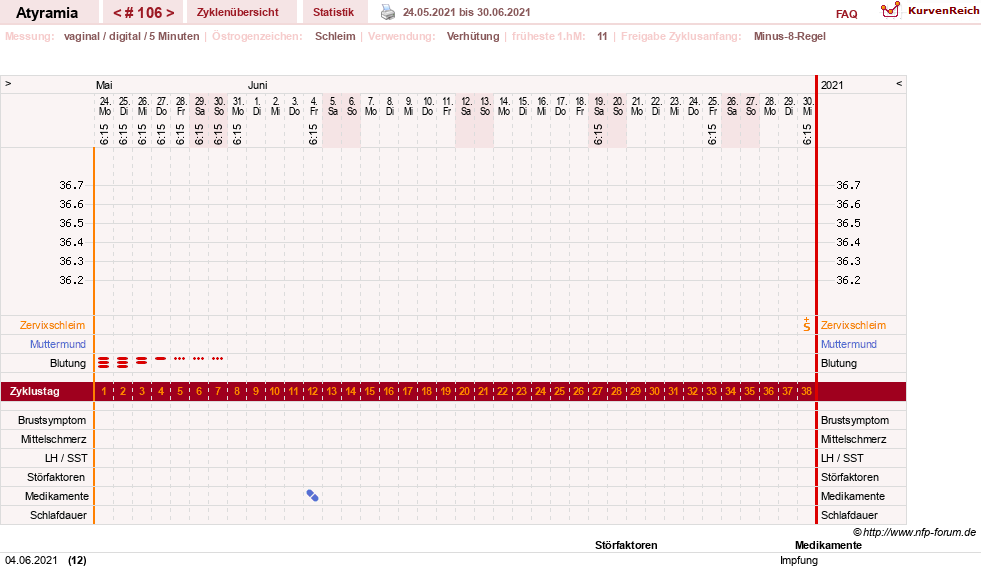Click the left Muttermund row label

coord(58,344)
